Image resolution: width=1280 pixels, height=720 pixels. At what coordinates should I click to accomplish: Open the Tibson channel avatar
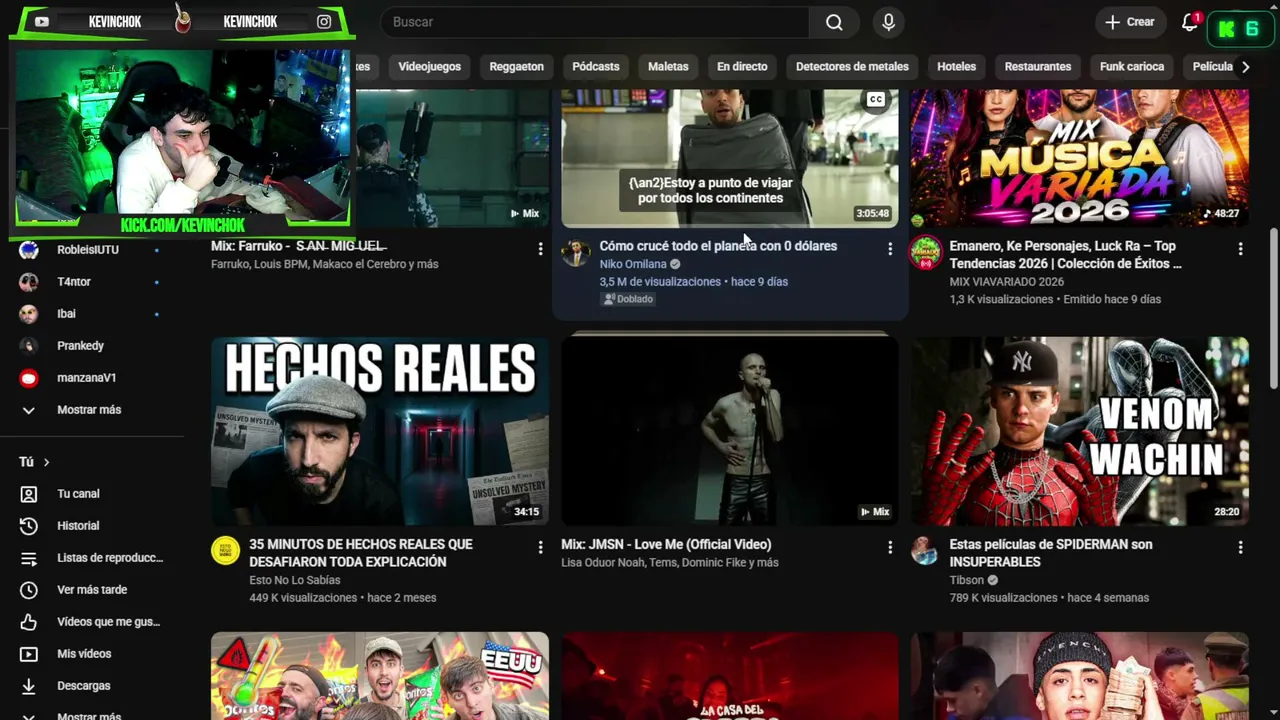(925, 550)
